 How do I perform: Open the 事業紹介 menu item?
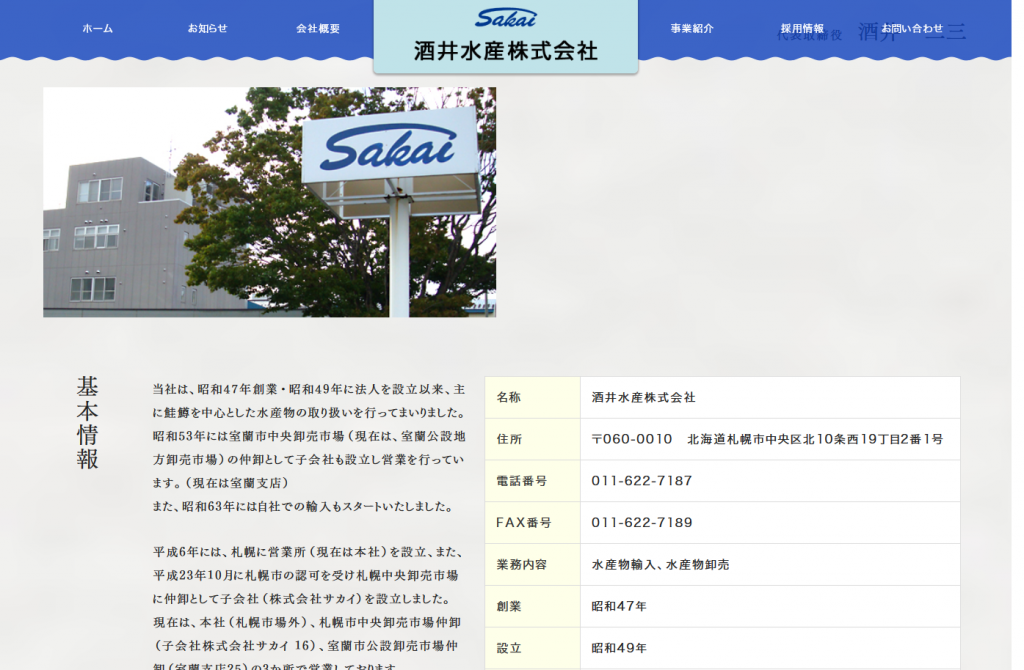pyautogui.click(x=692, y=29)
